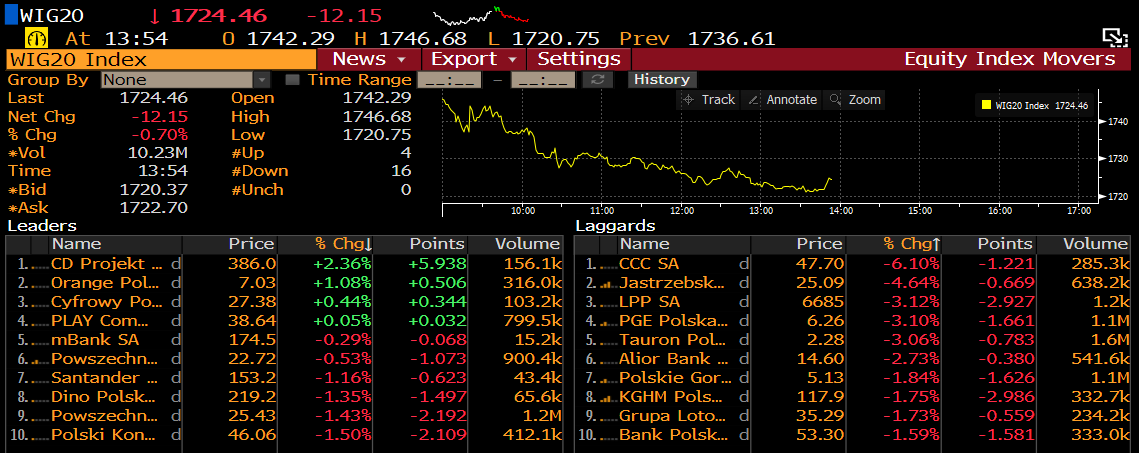1139x453 pixels.
Task: Select Jastrzebsk in Laggards list
Action: click(671, 282)
